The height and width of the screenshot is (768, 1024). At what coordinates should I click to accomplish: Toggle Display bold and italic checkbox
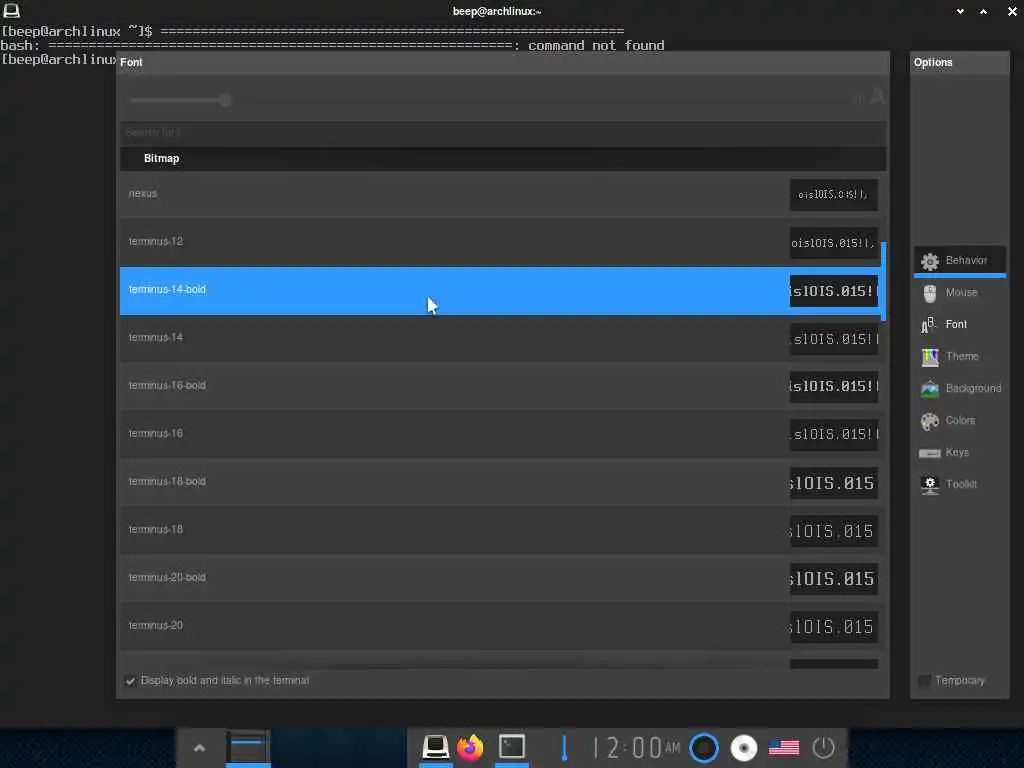[131, 680]
